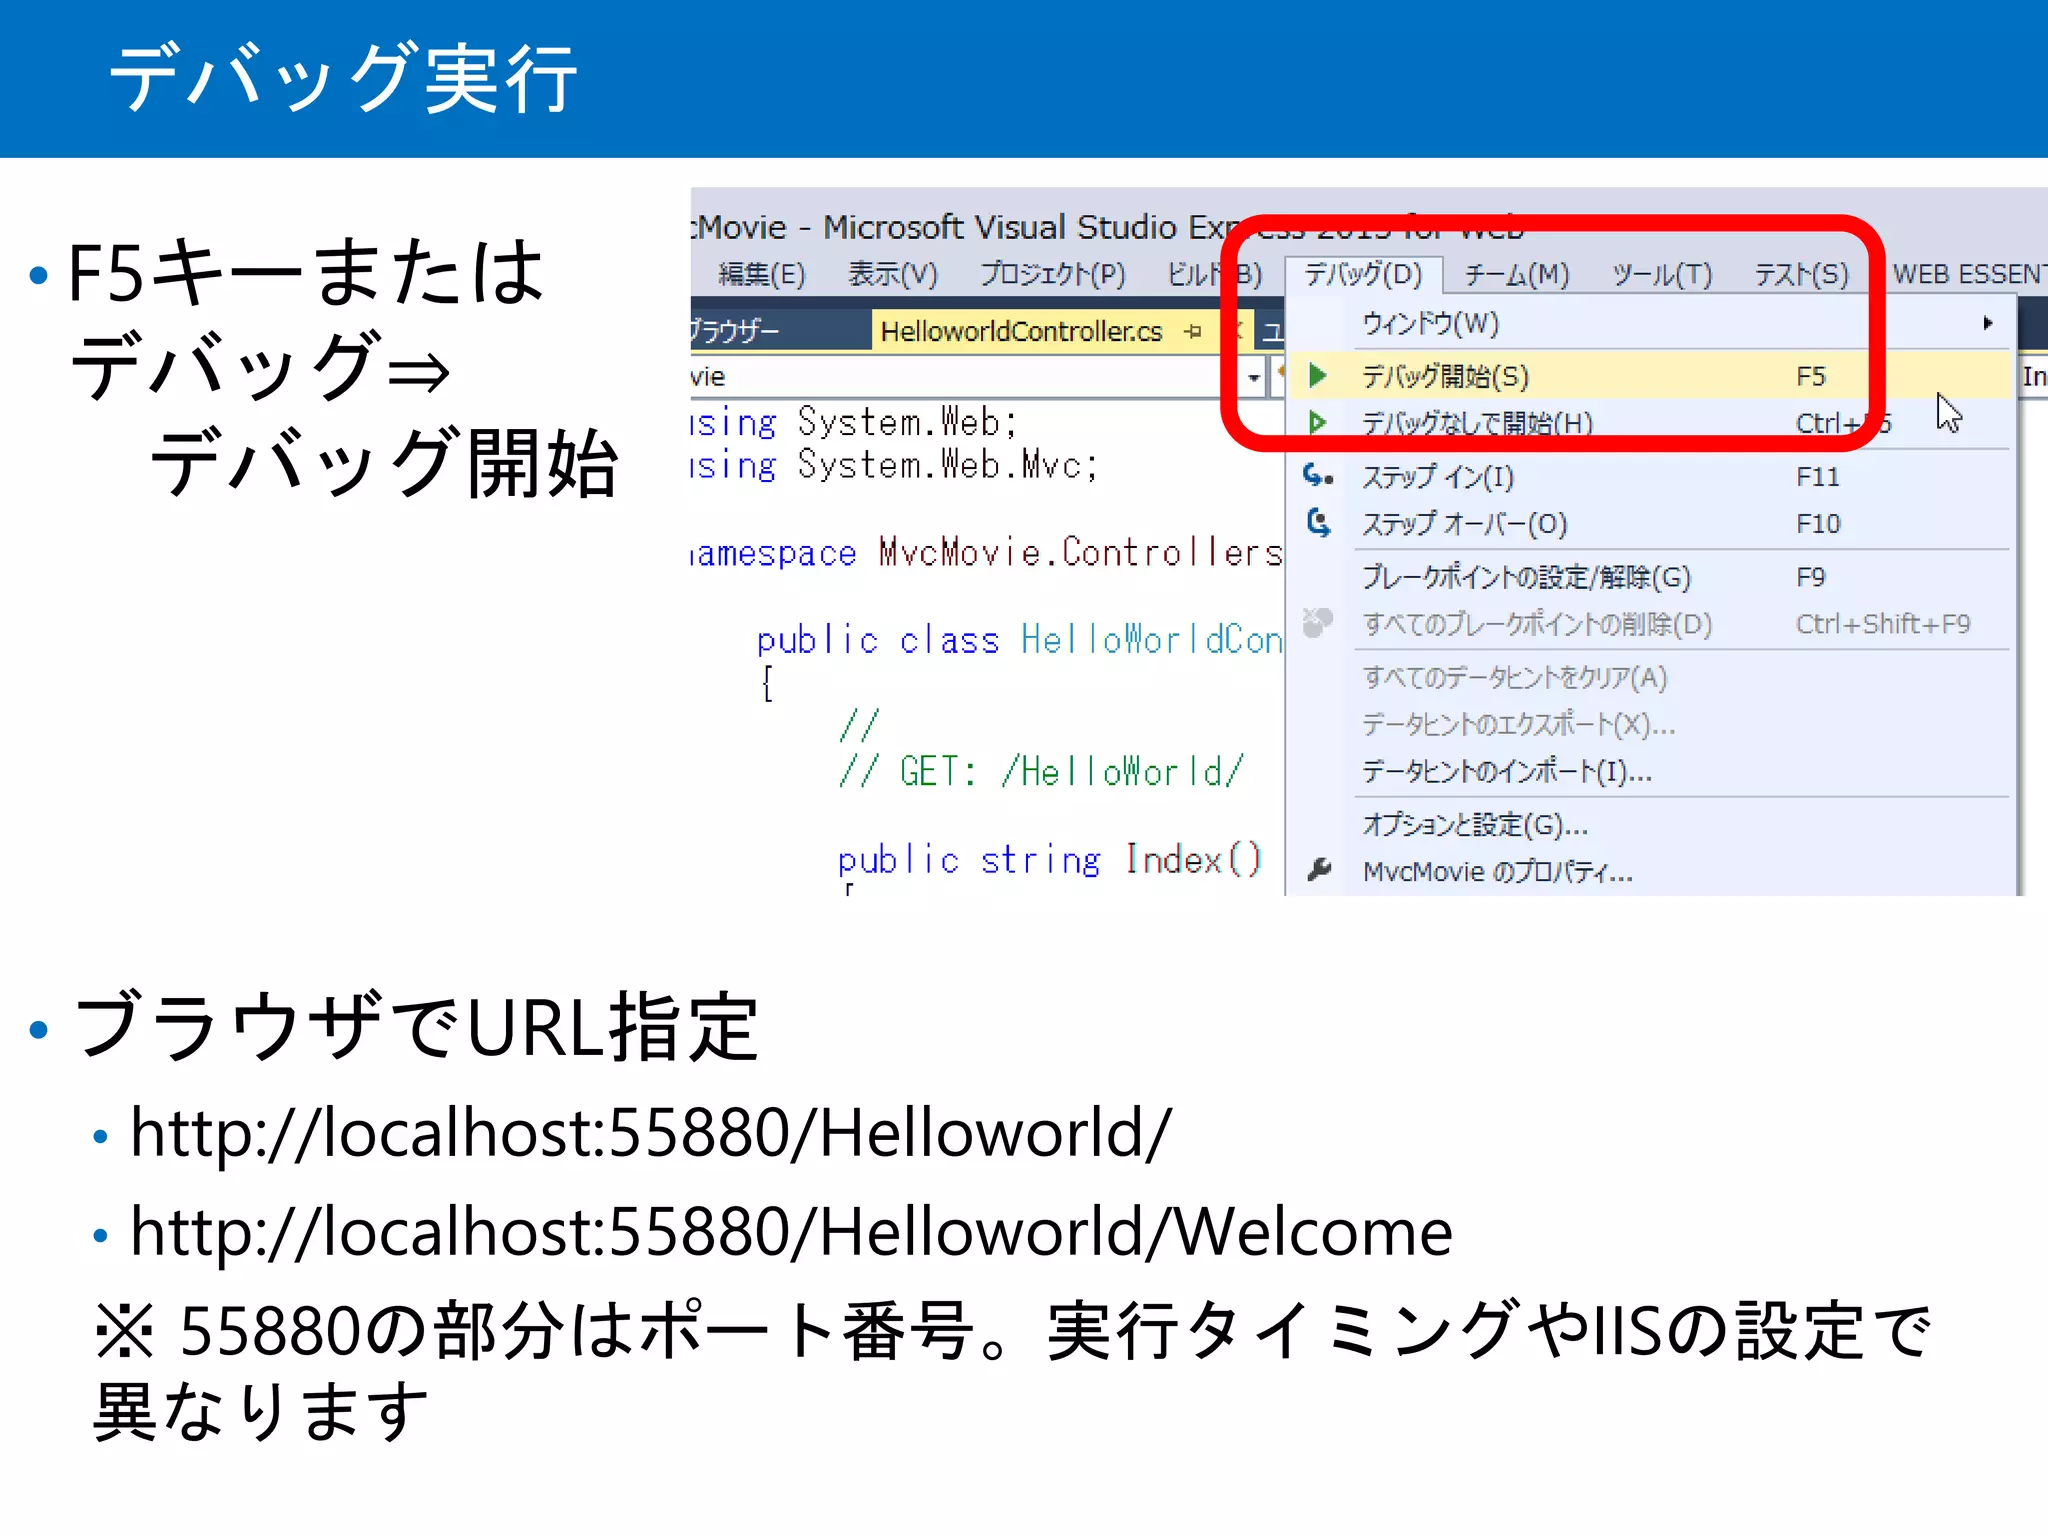The image size is (2048, 1536).
Task: Open the 表示(V) menu
Action: click(x=892, y=274)
